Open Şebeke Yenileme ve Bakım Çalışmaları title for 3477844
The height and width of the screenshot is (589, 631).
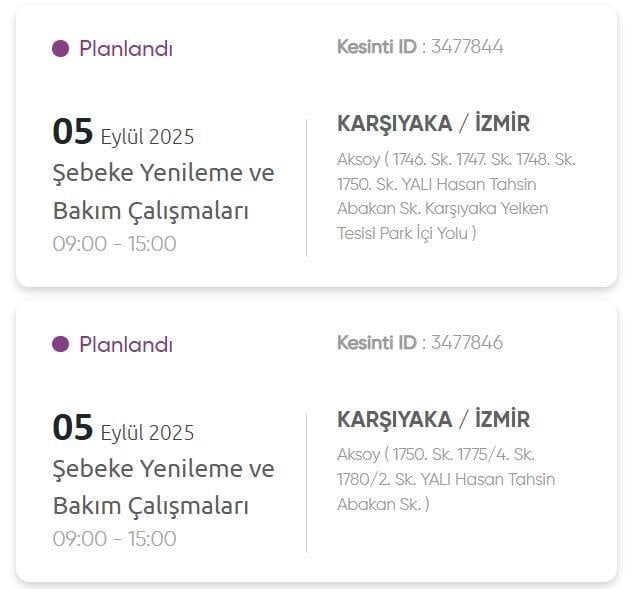163,191
